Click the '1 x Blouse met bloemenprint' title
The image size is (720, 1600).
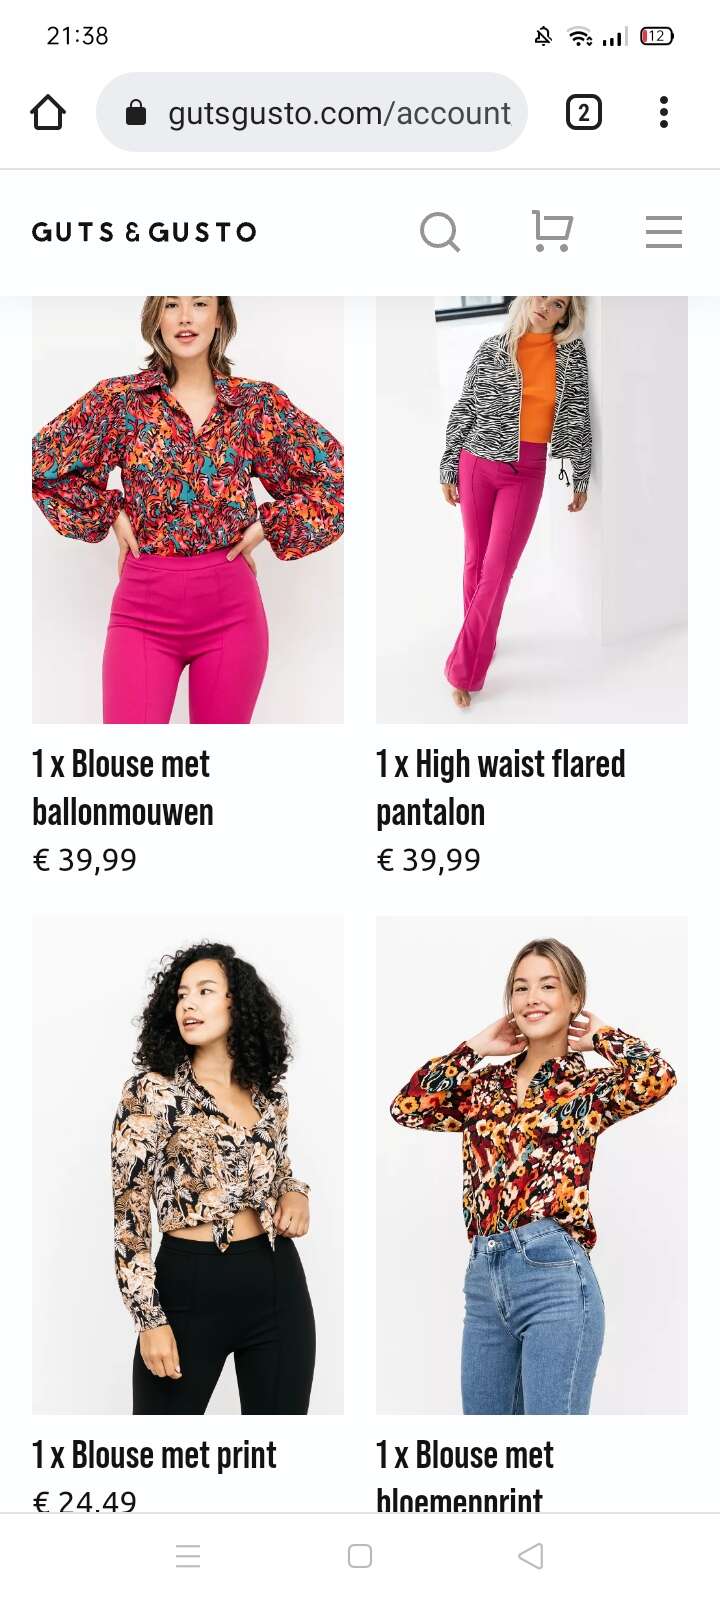click(464, 1475)
